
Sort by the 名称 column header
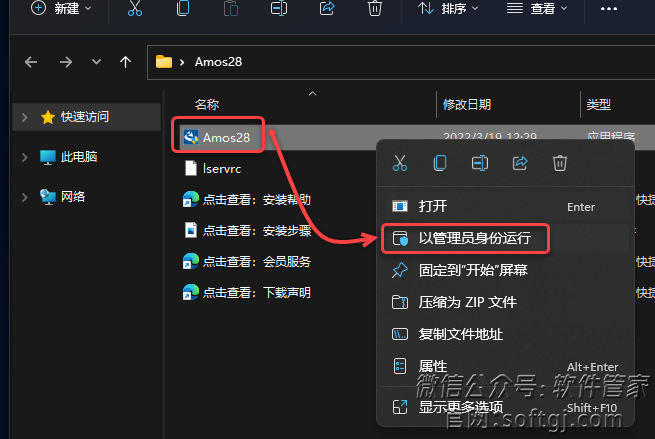[x=207, y=104]
